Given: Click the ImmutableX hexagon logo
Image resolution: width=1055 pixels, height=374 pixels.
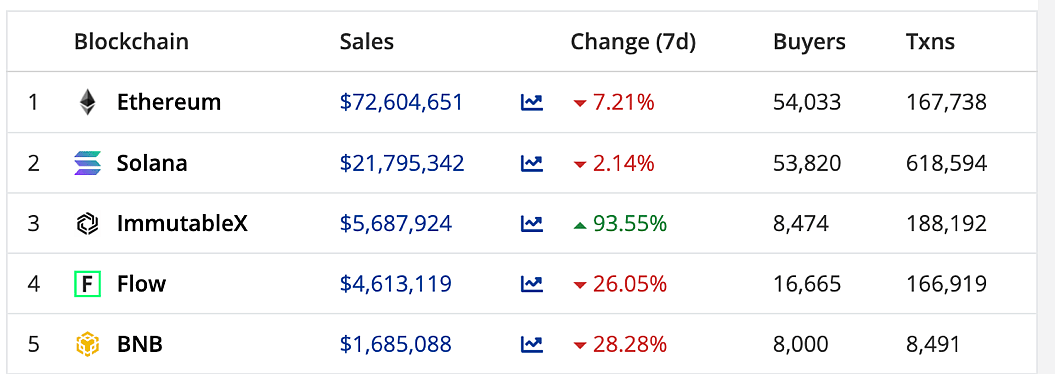Looking at the screenshot, I should tap(87, 223).
